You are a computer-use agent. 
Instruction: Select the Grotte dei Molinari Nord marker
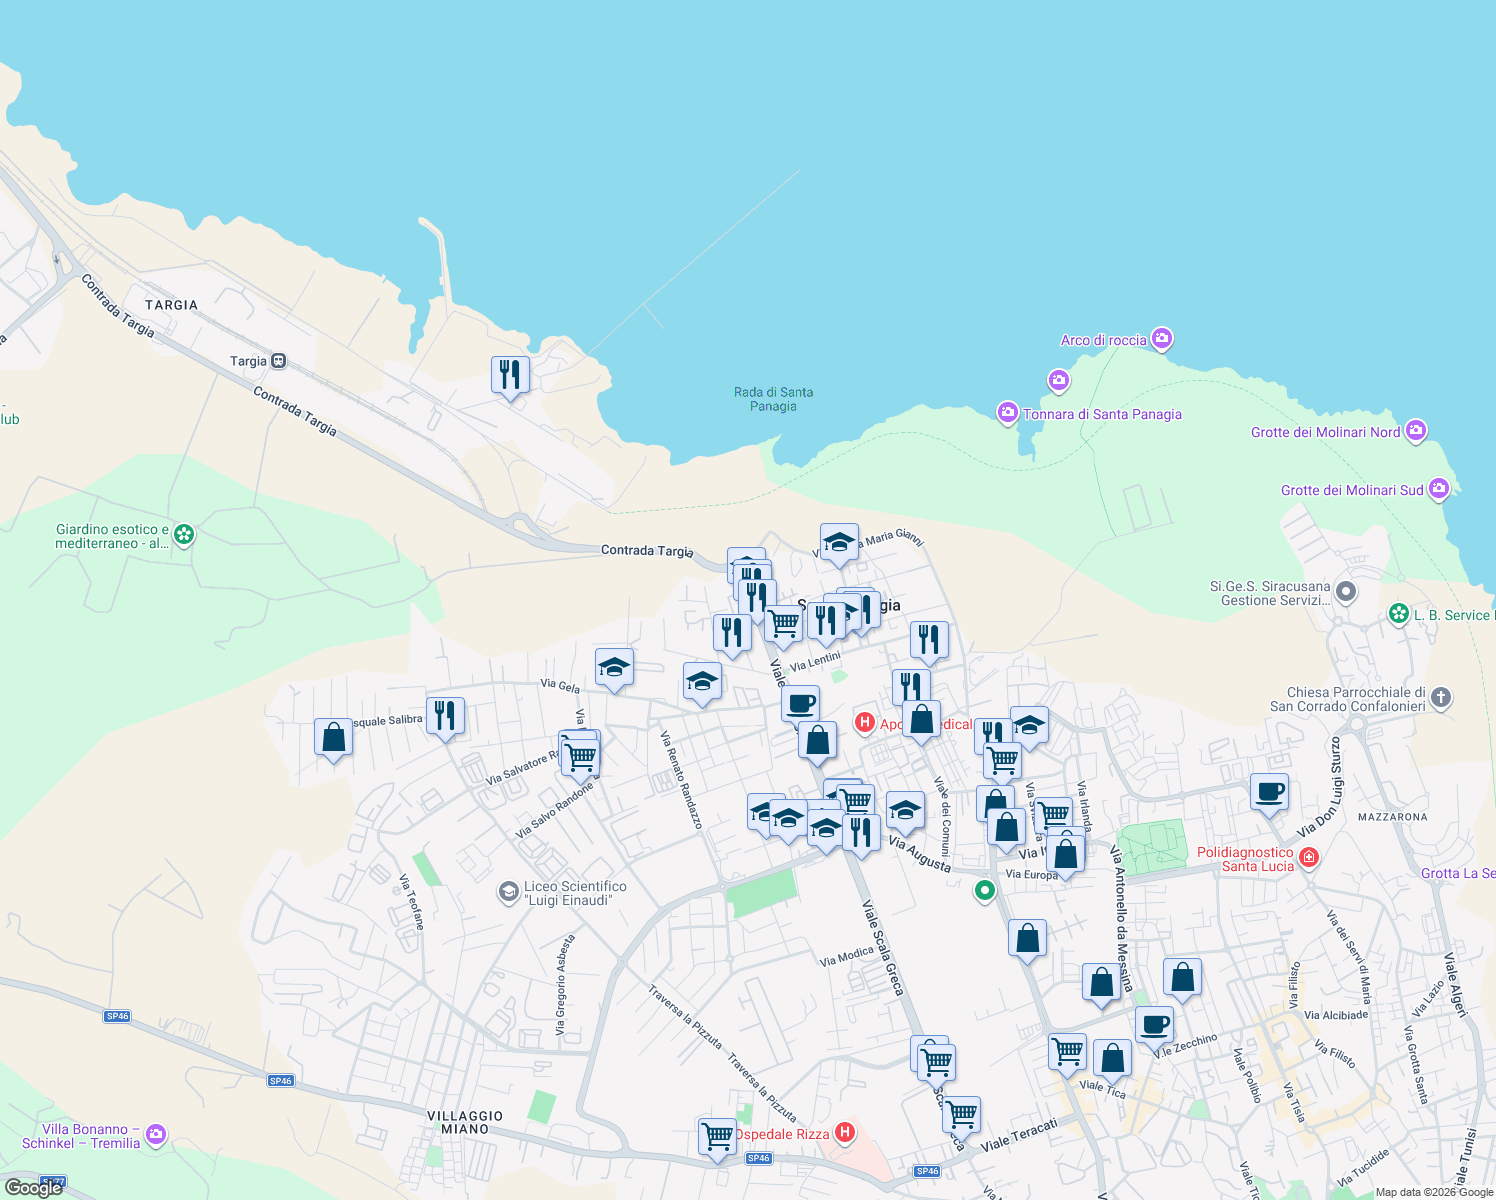pyautogui.click(x=1416, y=429)
